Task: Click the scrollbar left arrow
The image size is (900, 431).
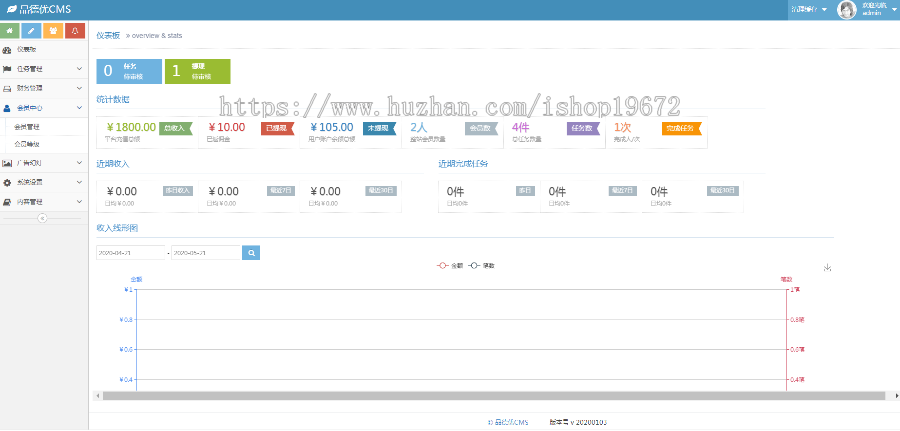Action: (x=98, y=396)
